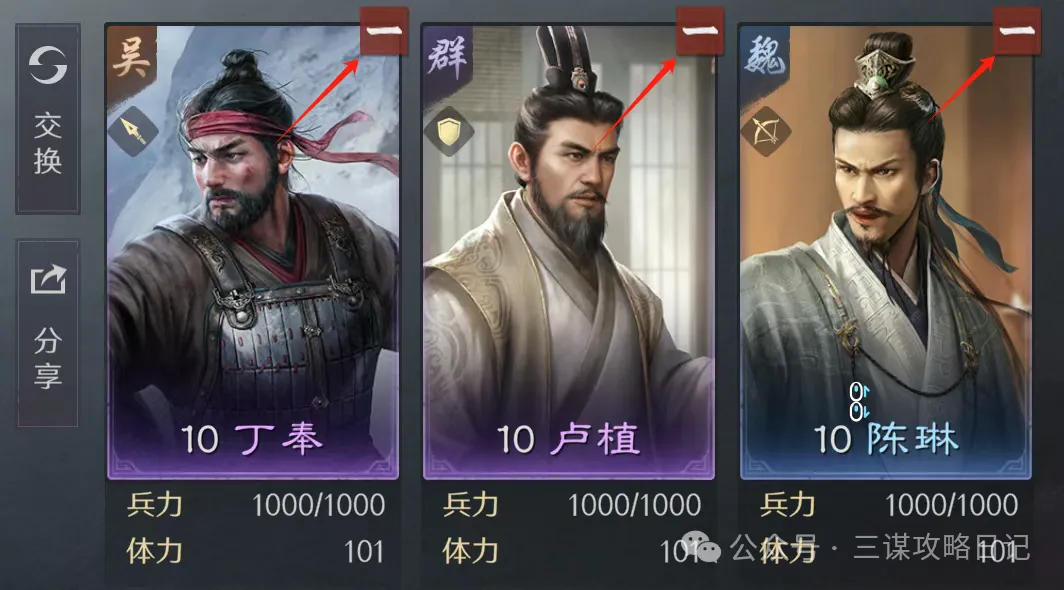Screen dimensions: 1064x590
Task: Click the 10 陈琳 name label
Action: [886, 439]
